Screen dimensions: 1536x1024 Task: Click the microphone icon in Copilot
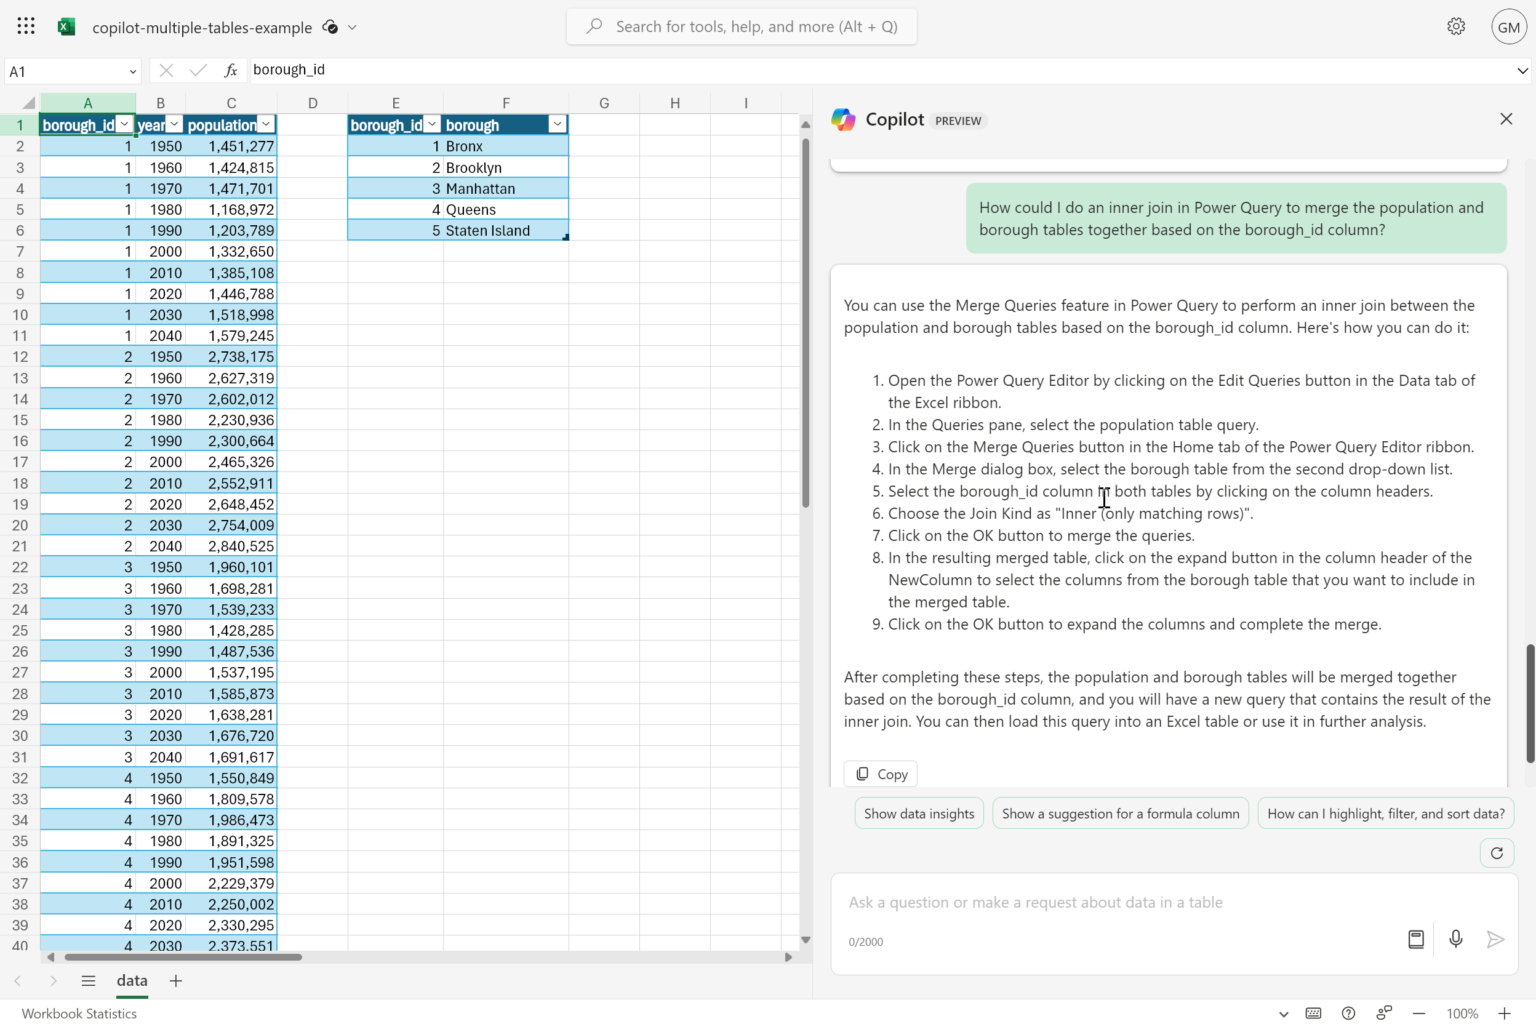(x=1456, y=939)
